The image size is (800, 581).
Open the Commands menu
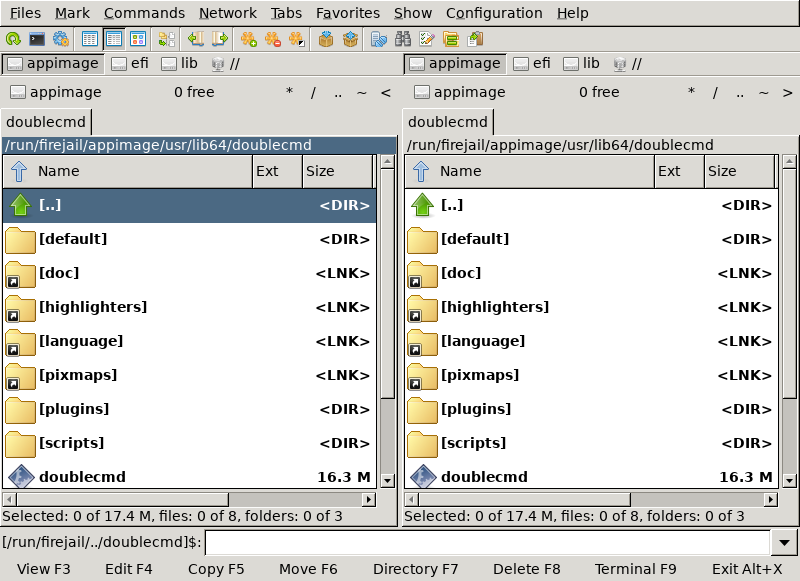point(144,13)
